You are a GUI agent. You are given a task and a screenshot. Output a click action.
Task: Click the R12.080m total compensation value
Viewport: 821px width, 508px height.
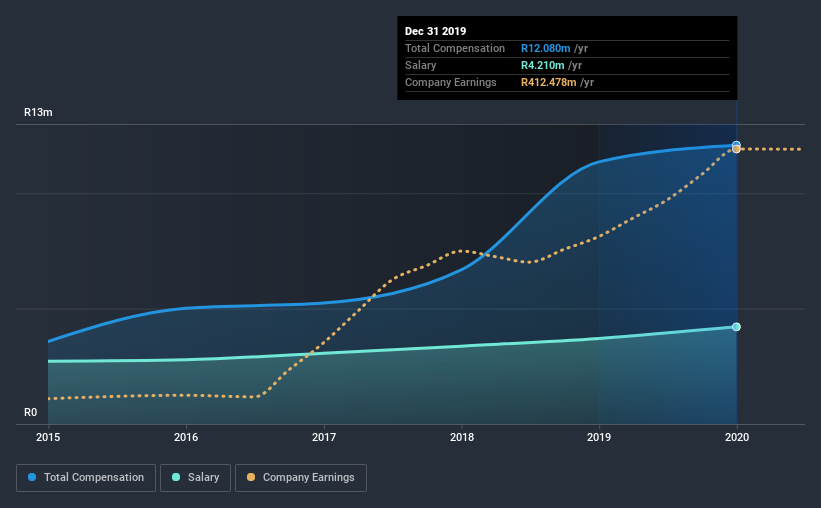coord(546,48)
